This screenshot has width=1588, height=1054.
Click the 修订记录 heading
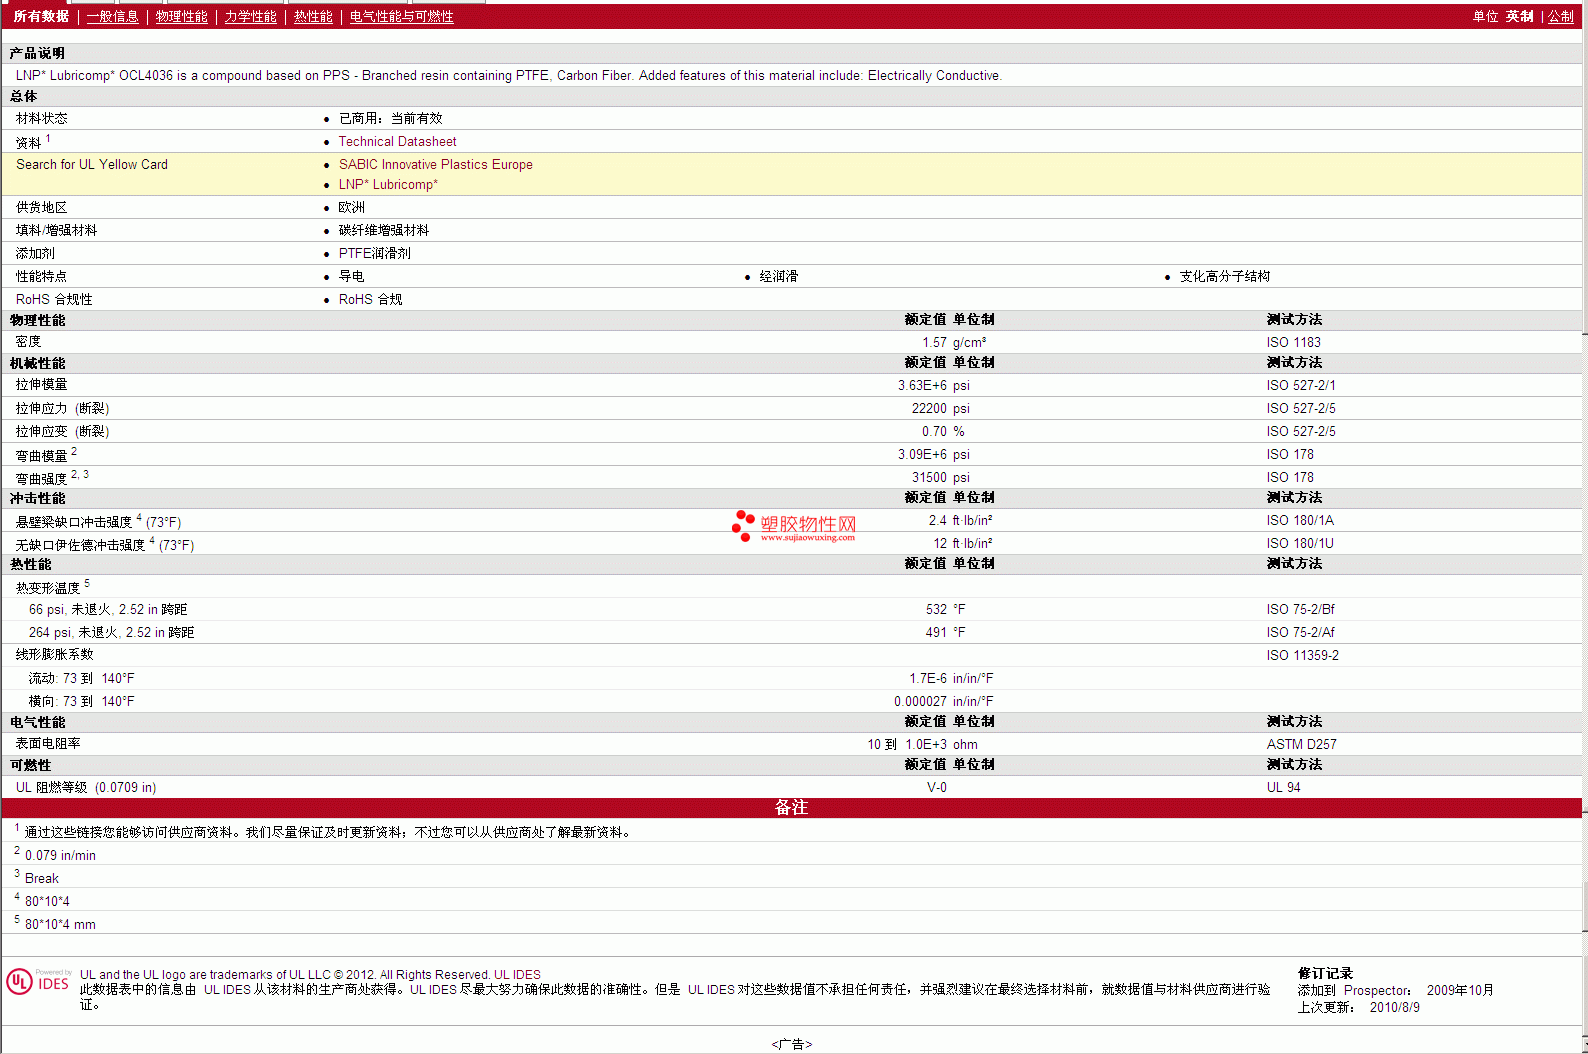coord(1325,974)
